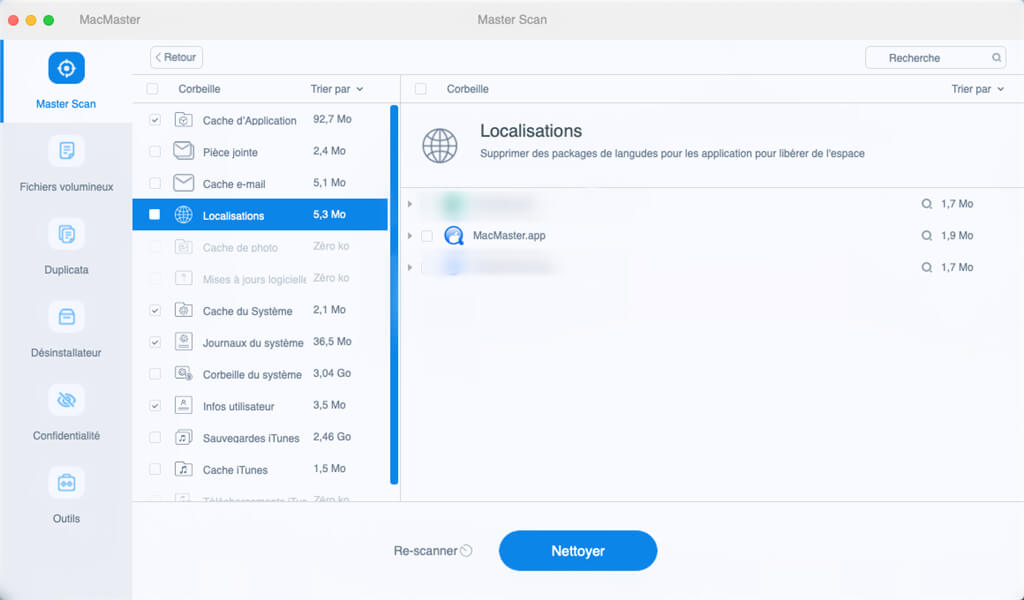Select the Journaux du système row label
Viewport: 1024px width, 600px height.
pyautogui.click(x=253, y=343)
